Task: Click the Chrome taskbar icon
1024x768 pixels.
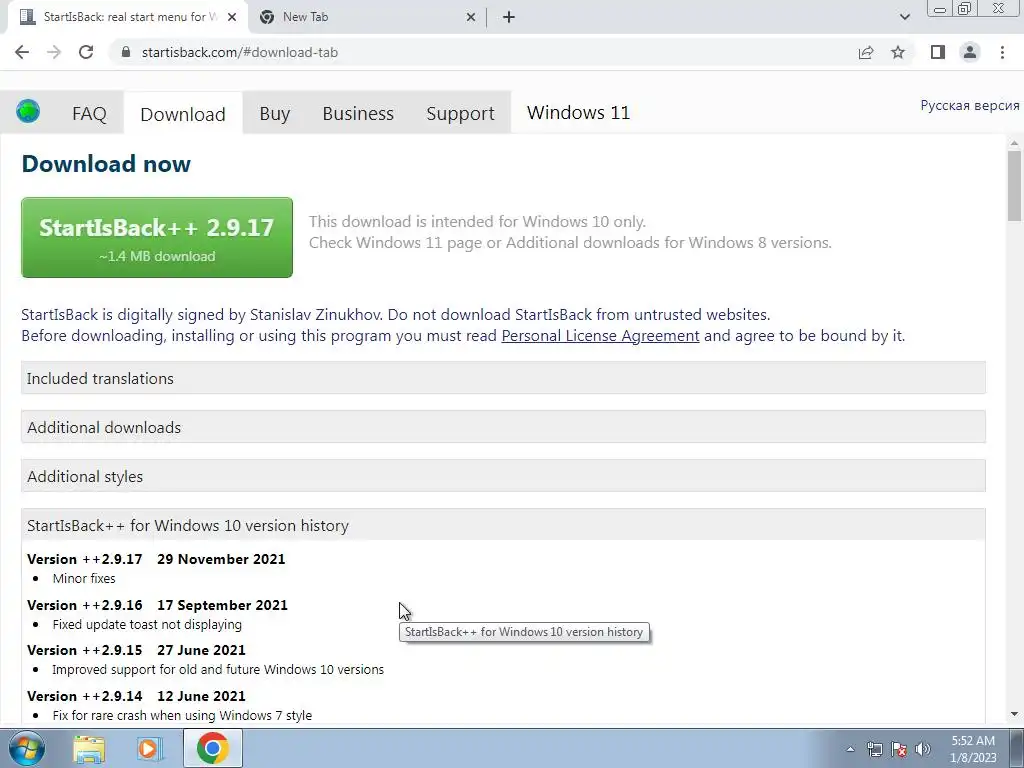Action: 213,748
